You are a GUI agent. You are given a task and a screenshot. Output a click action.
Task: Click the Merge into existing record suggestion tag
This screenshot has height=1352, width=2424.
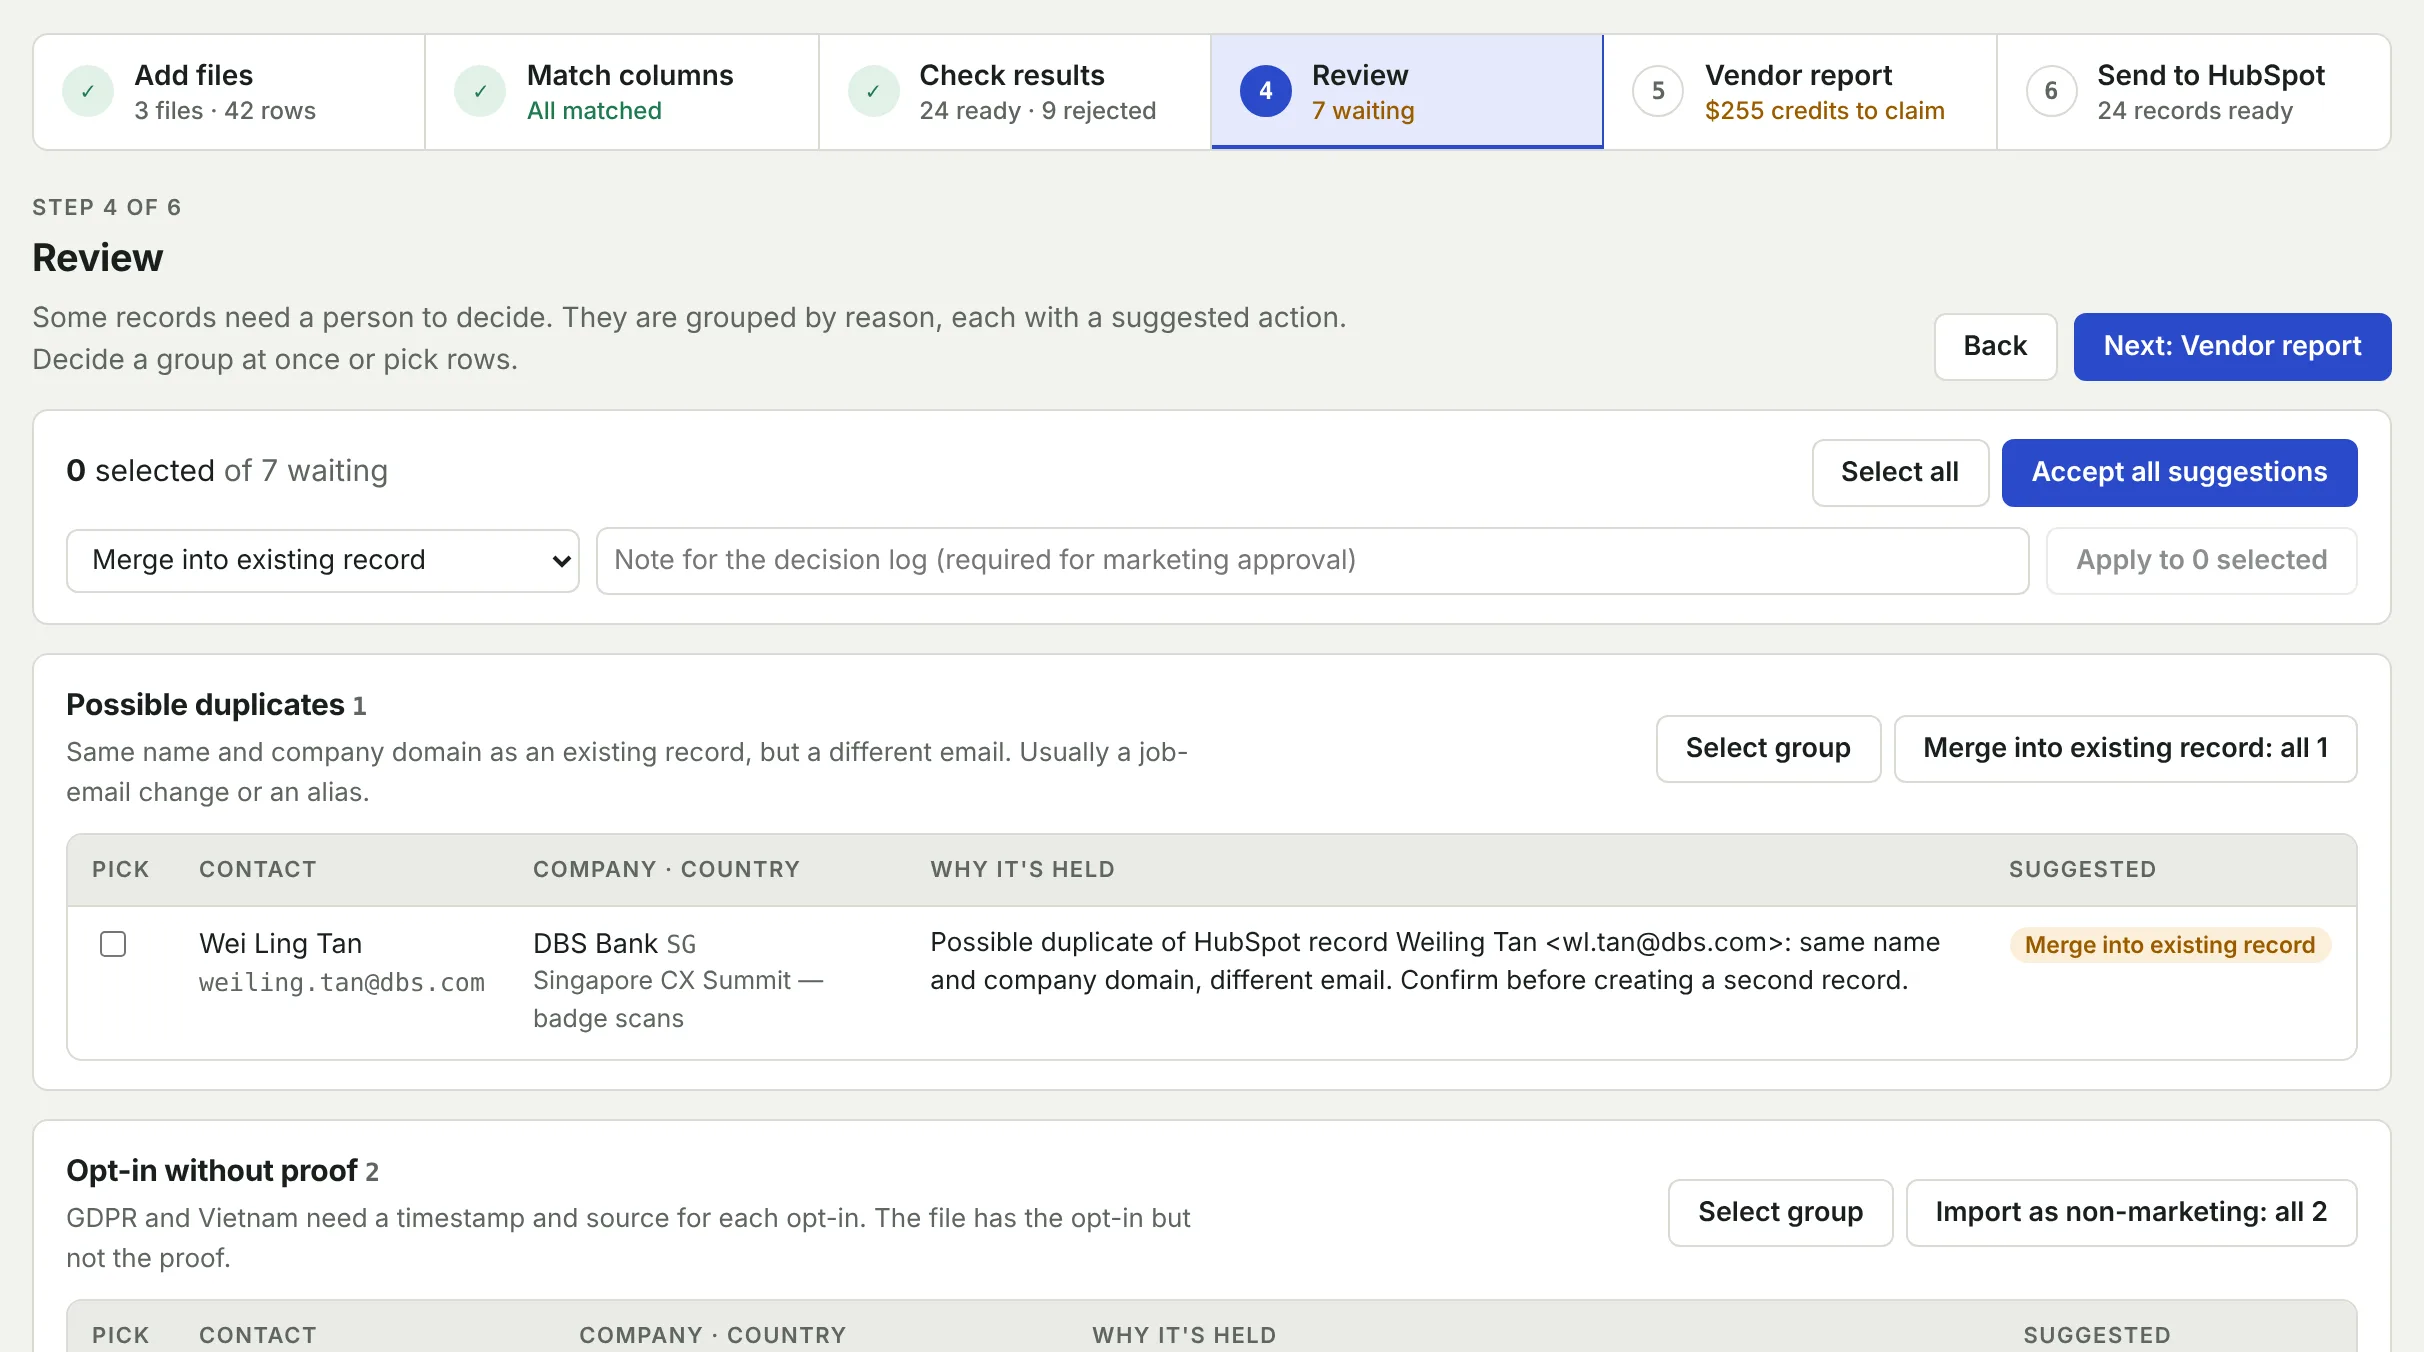pos(2170,945)
